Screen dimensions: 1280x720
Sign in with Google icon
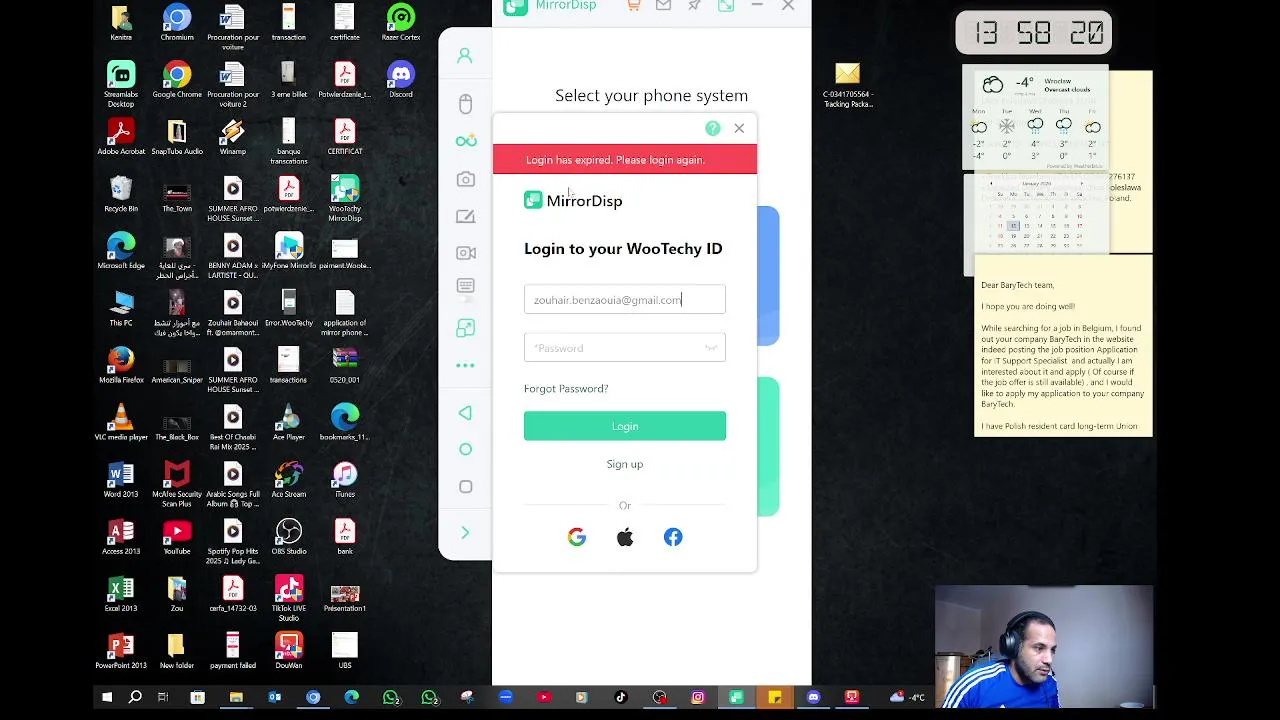point(577,537)
